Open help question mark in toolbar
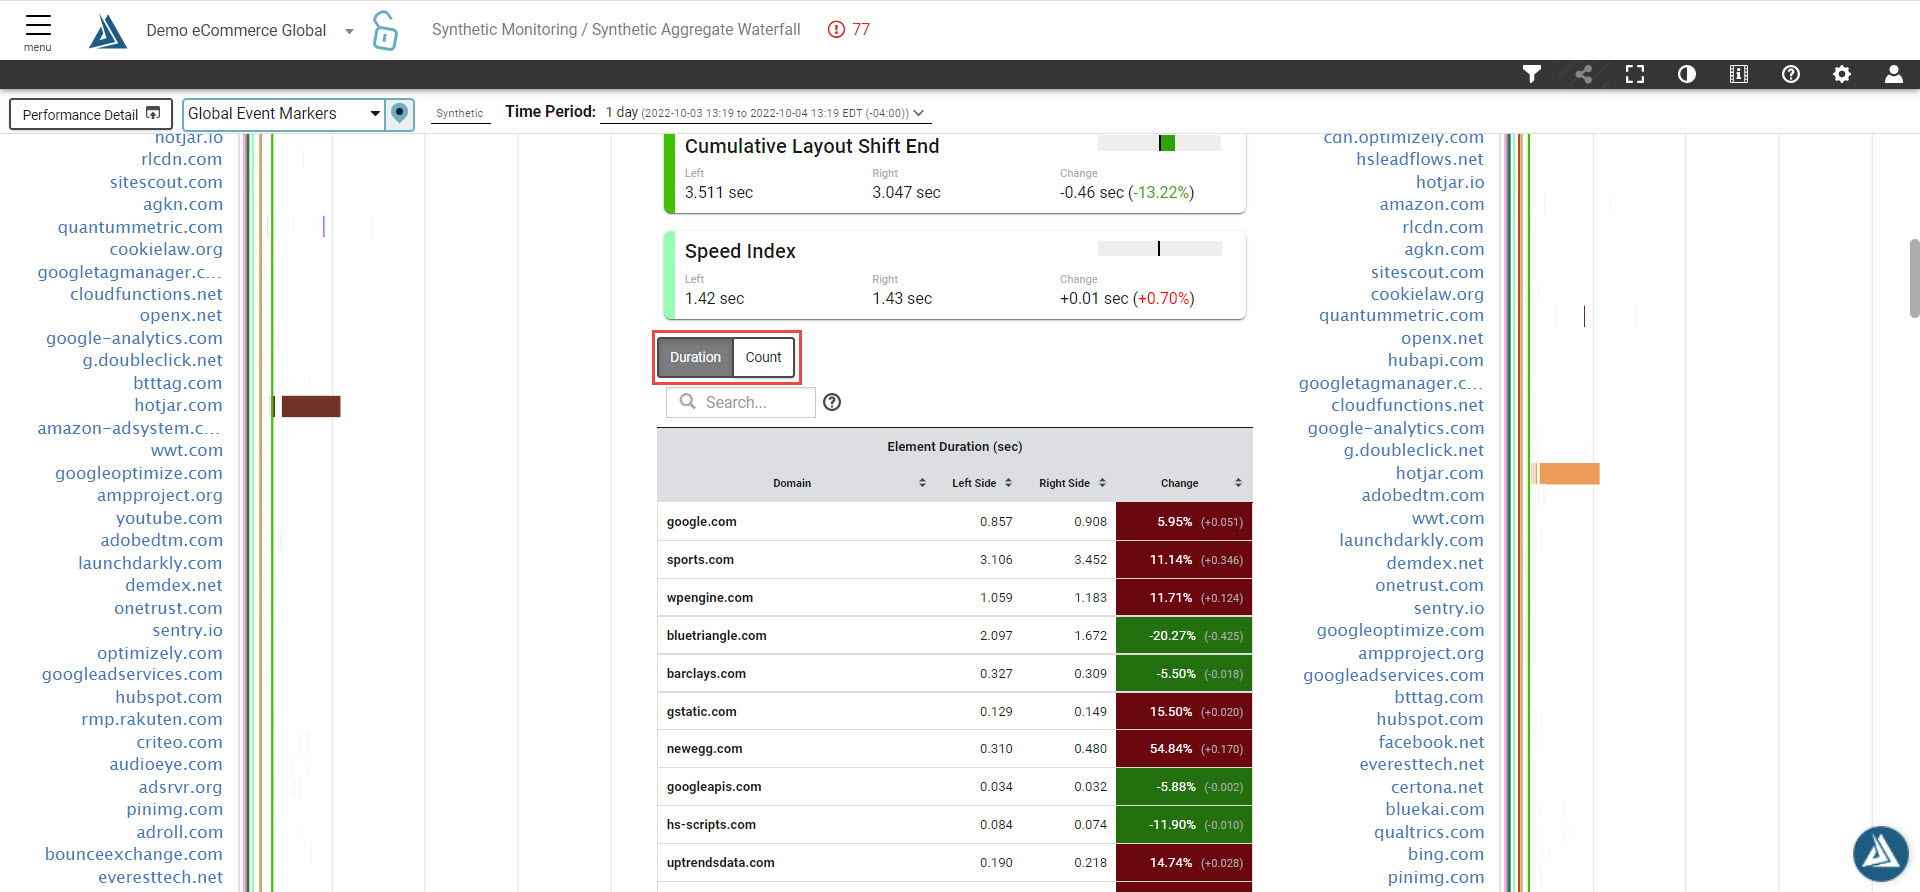 click(x=1791, y=74)
